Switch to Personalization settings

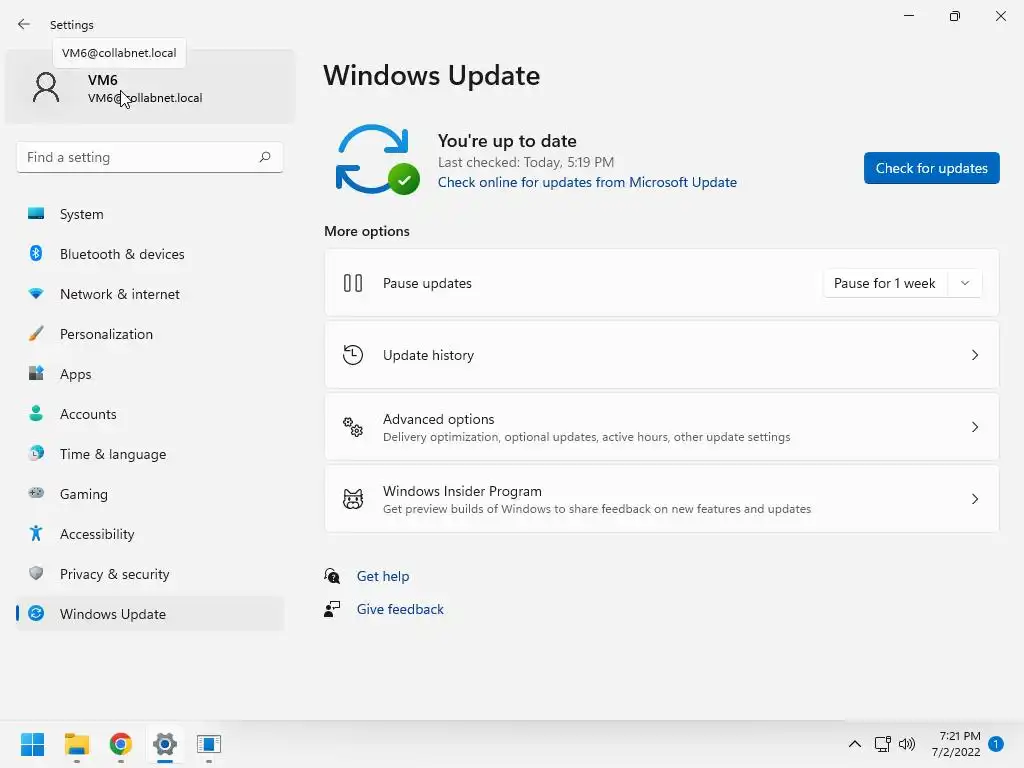[x=150, y=334]
